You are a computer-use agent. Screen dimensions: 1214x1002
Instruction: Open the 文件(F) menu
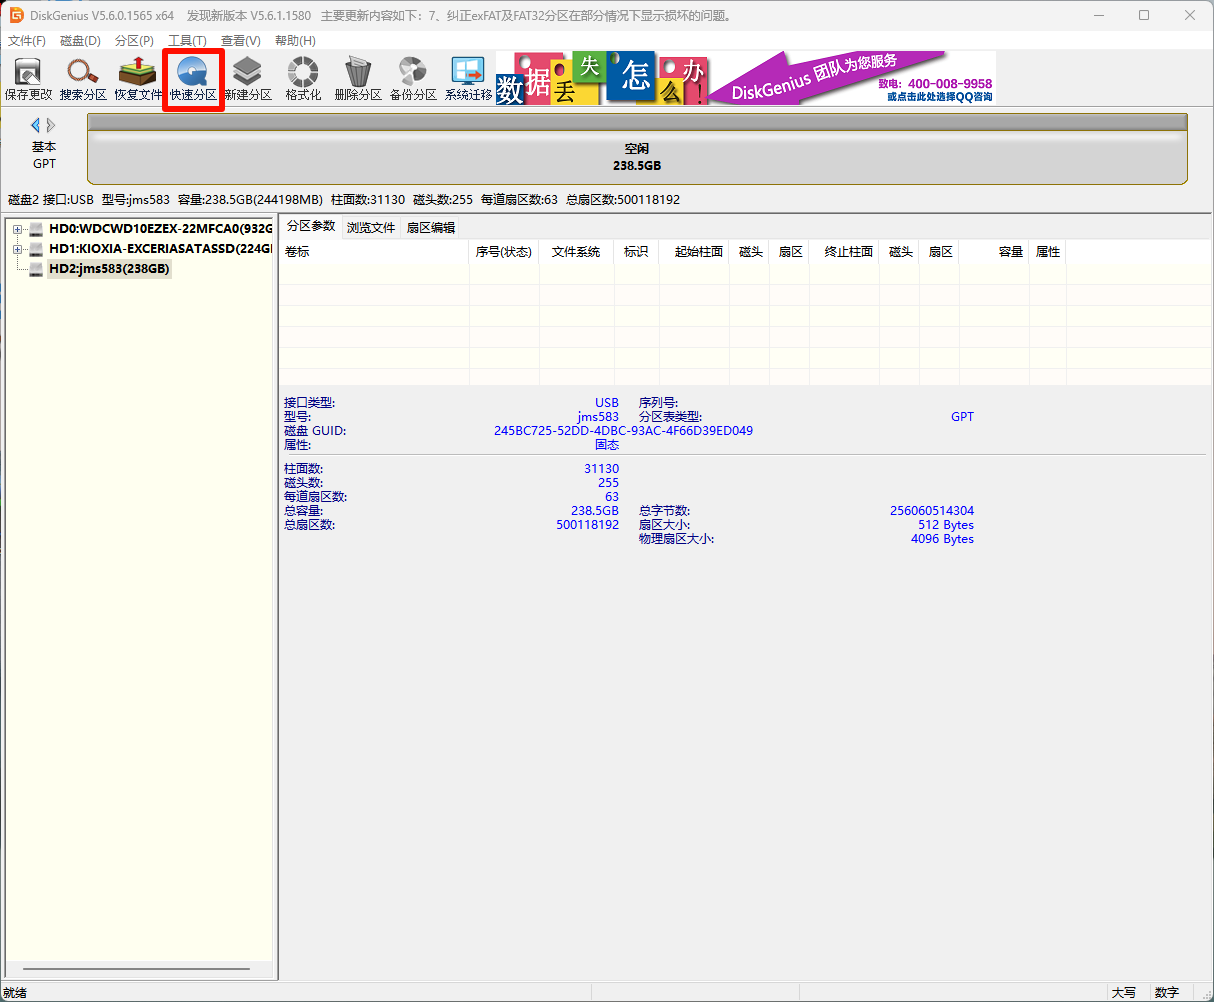(x=27, y=41)
